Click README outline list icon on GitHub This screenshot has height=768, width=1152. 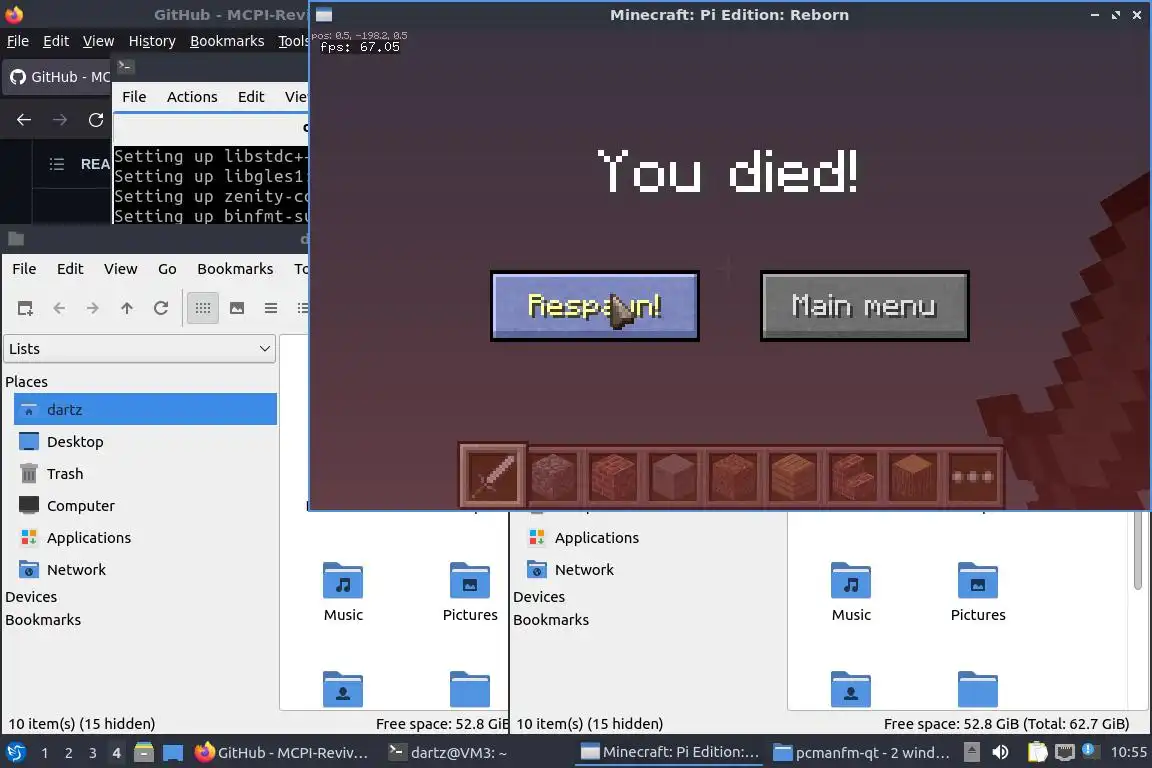click(57, 164)
